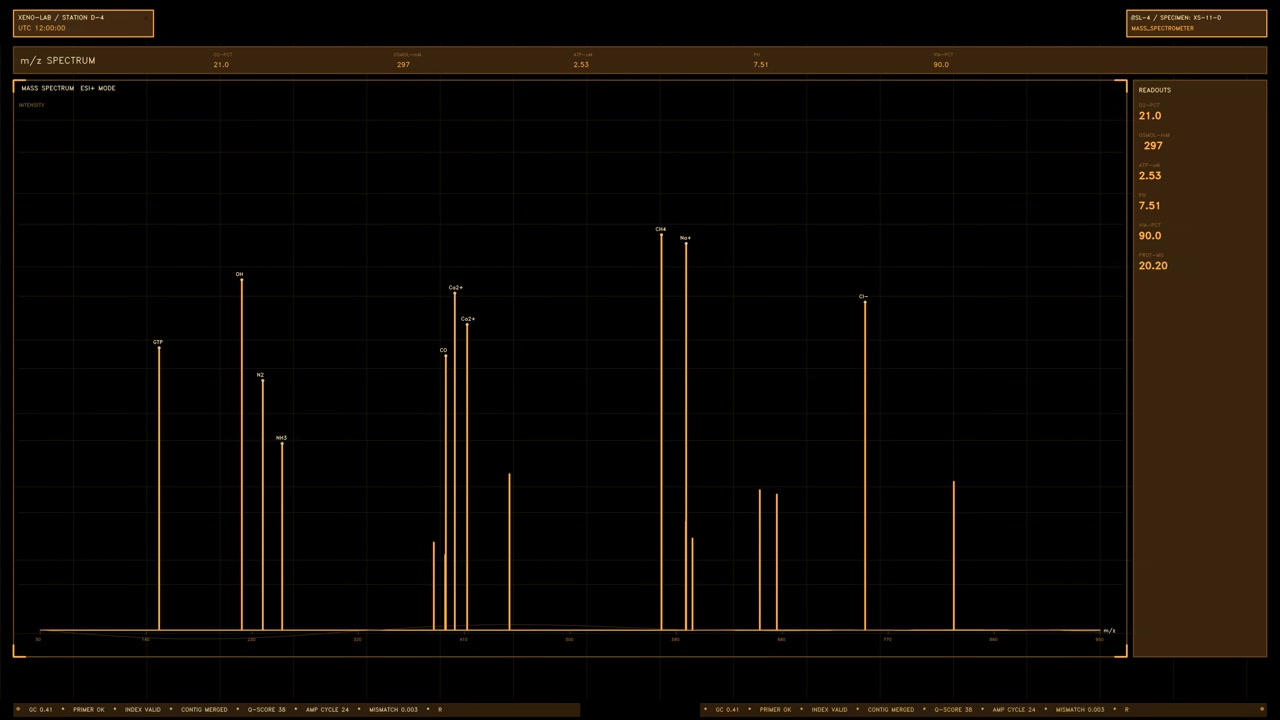Select the Na+ peak label

coord(685,238)
